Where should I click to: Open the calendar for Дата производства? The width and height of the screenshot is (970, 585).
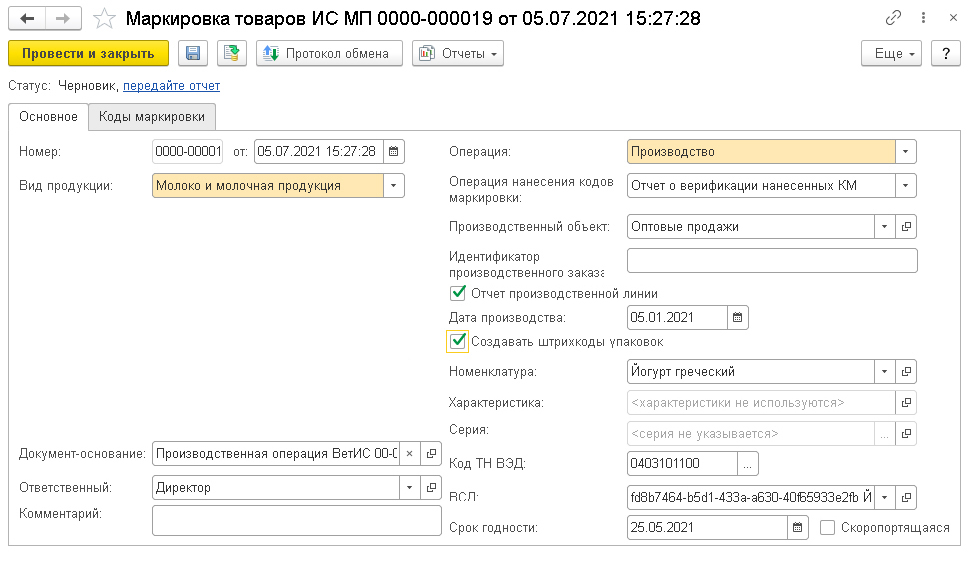[737, 317]
